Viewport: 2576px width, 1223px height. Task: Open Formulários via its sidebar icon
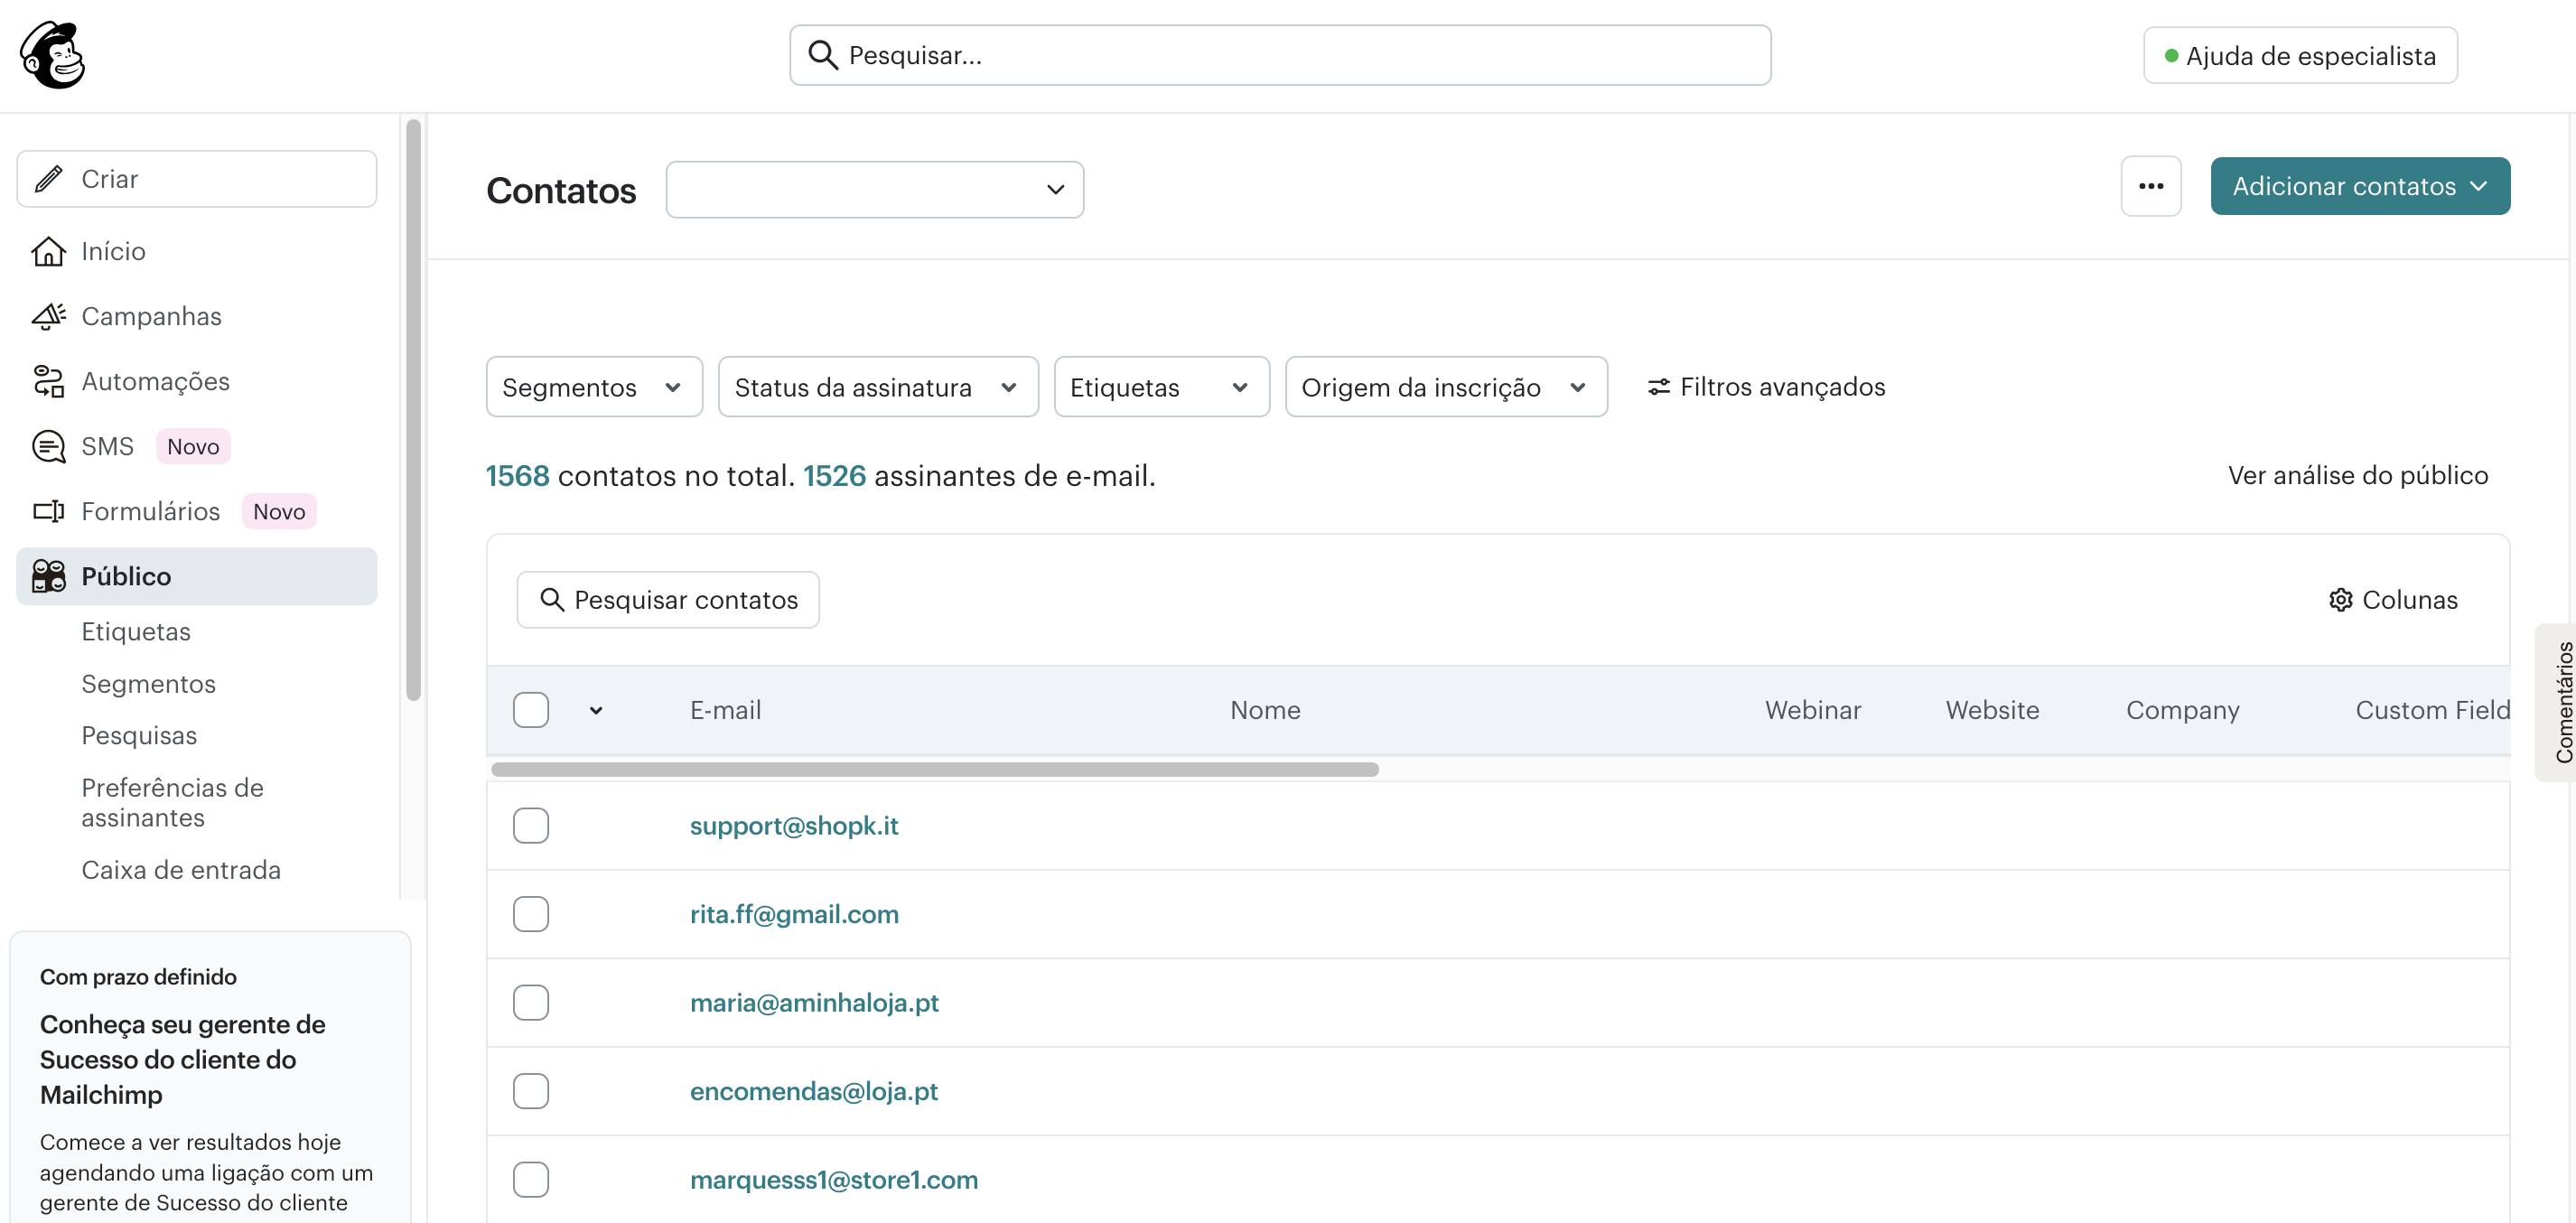48,511
